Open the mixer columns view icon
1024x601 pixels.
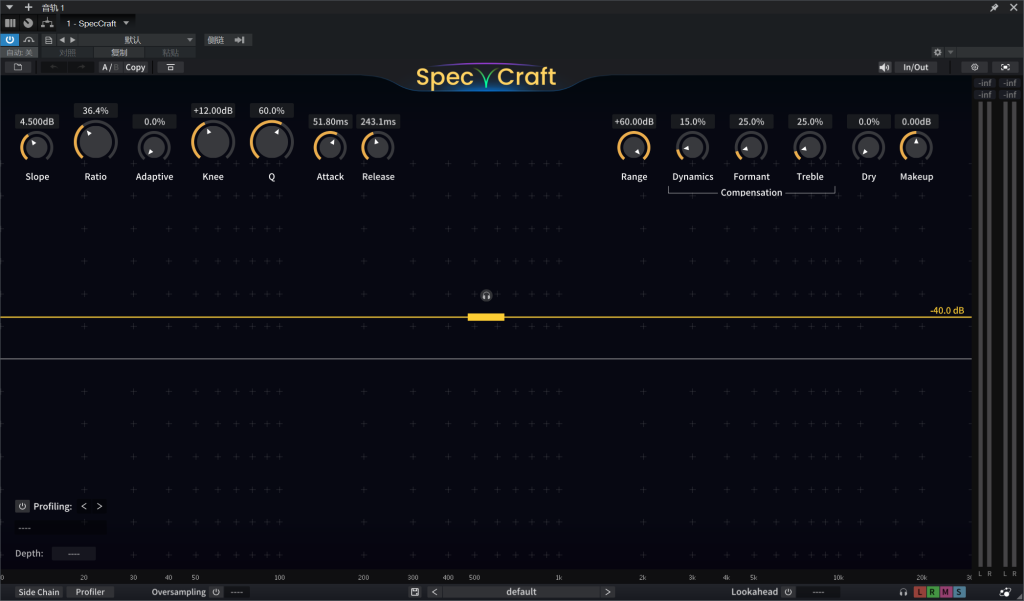[x=10, y=23]
